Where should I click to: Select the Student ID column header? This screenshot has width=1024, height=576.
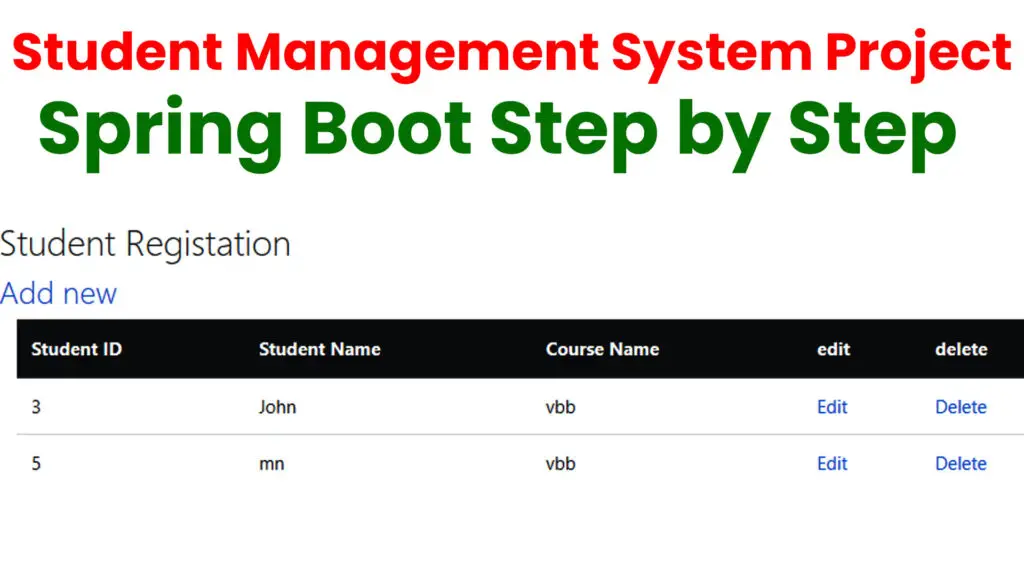pos(76,349)
